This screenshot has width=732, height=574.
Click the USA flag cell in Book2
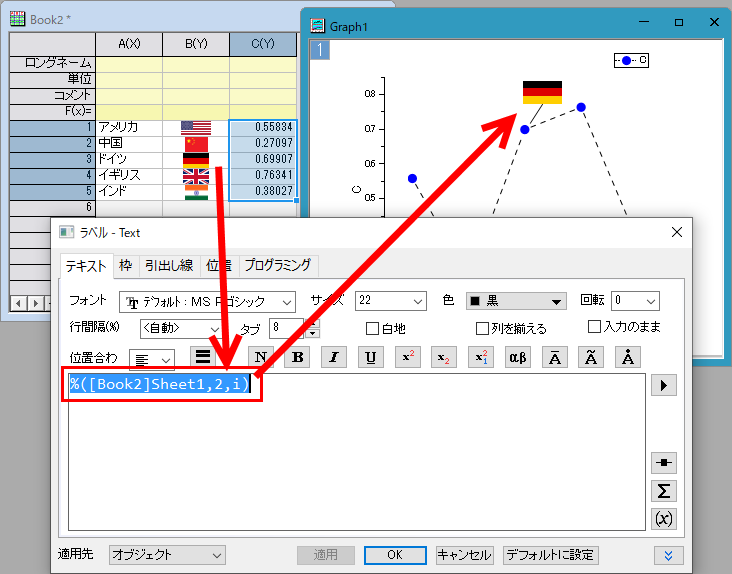click(196, 128)
